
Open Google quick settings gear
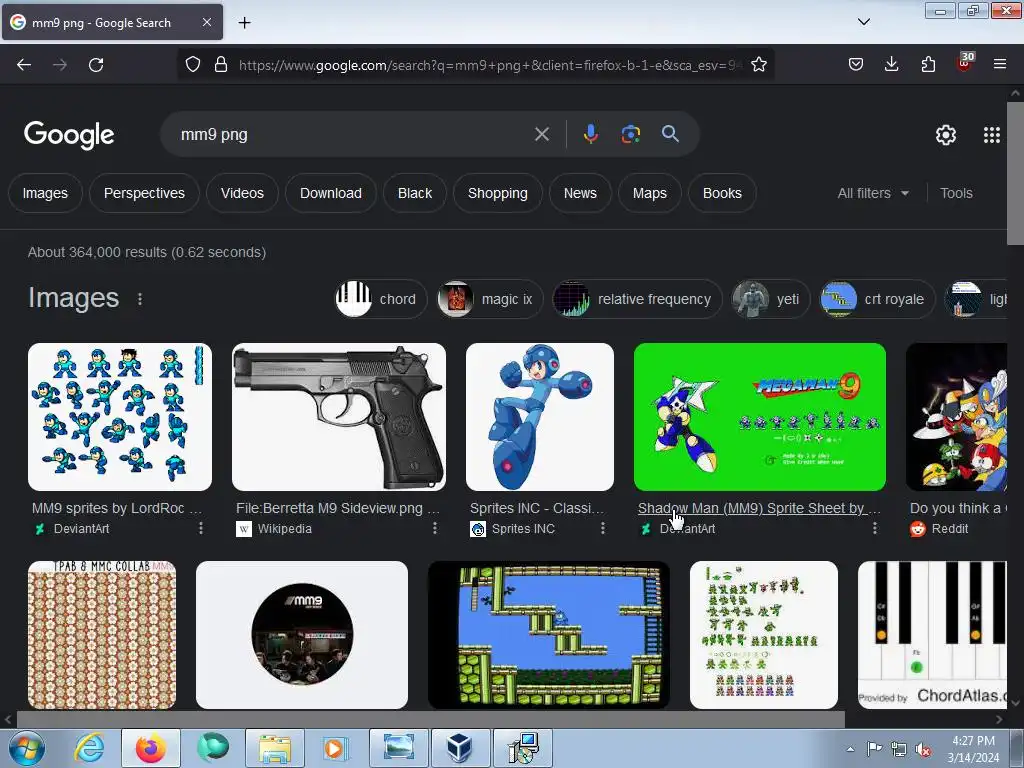coord(946,135)
